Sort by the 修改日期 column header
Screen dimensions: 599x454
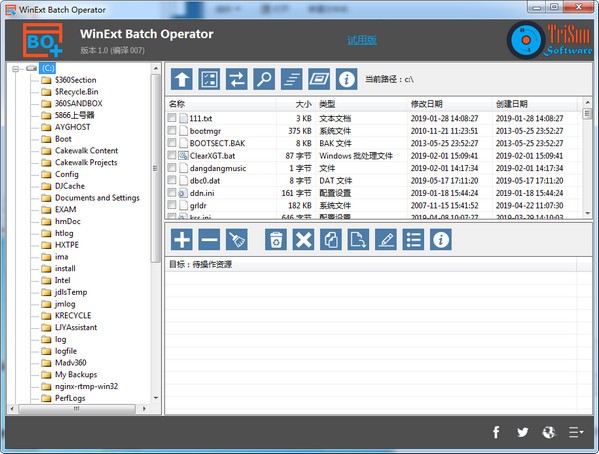(450, 104)
